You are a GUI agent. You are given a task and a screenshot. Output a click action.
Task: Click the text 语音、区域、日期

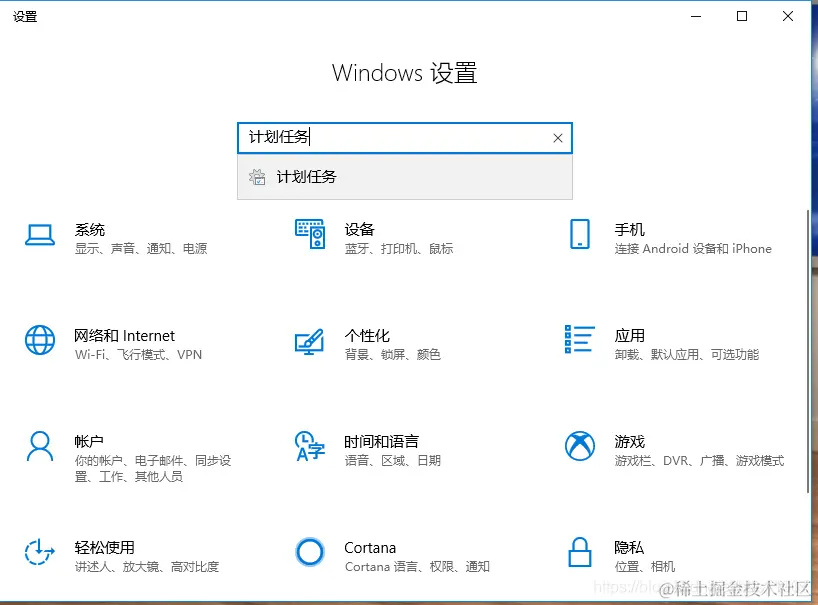coord(392,461)
